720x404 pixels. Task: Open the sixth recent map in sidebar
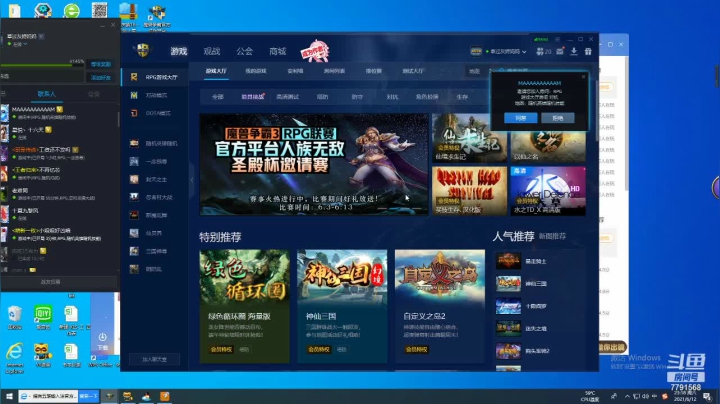point(155,233)
